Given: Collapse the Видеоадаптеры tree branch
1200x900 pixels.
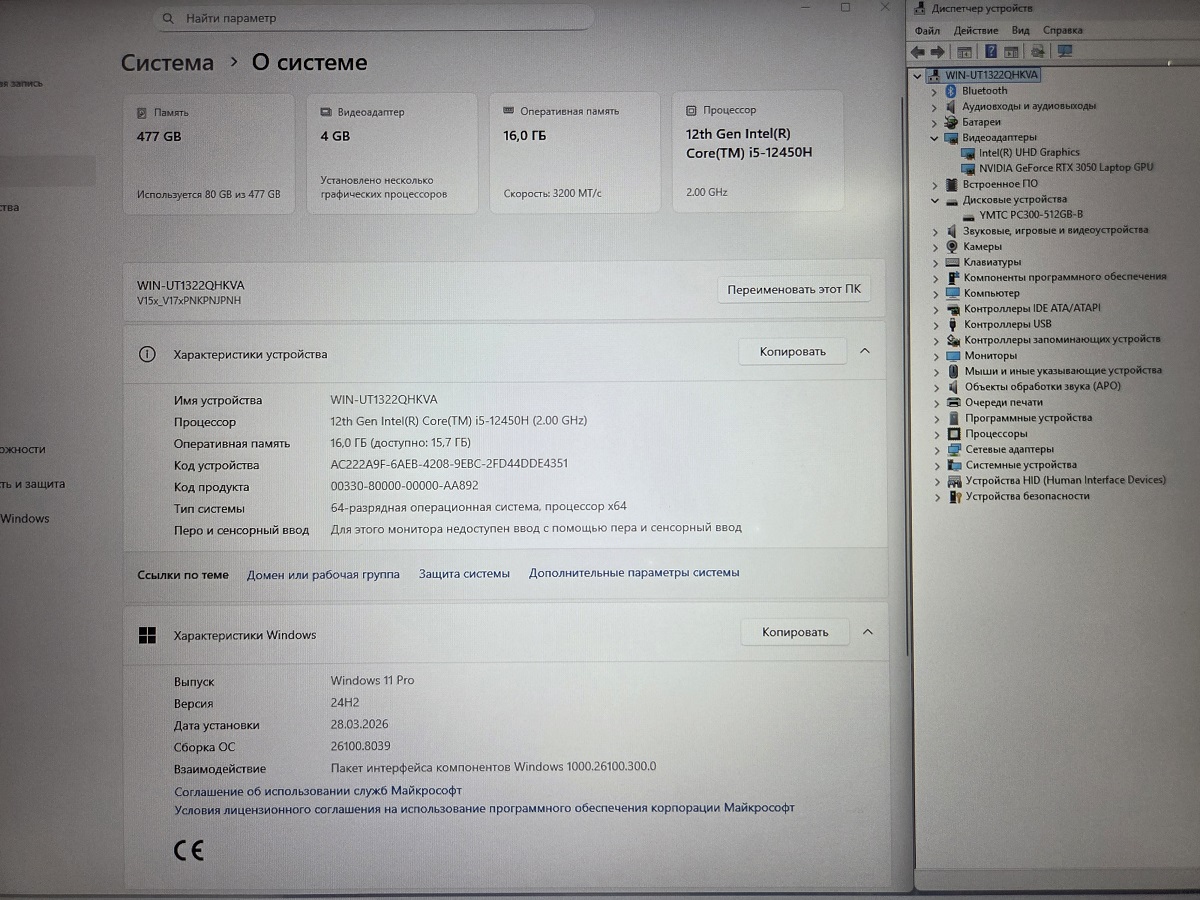Looking at the screenshot, I should [935, 138].
